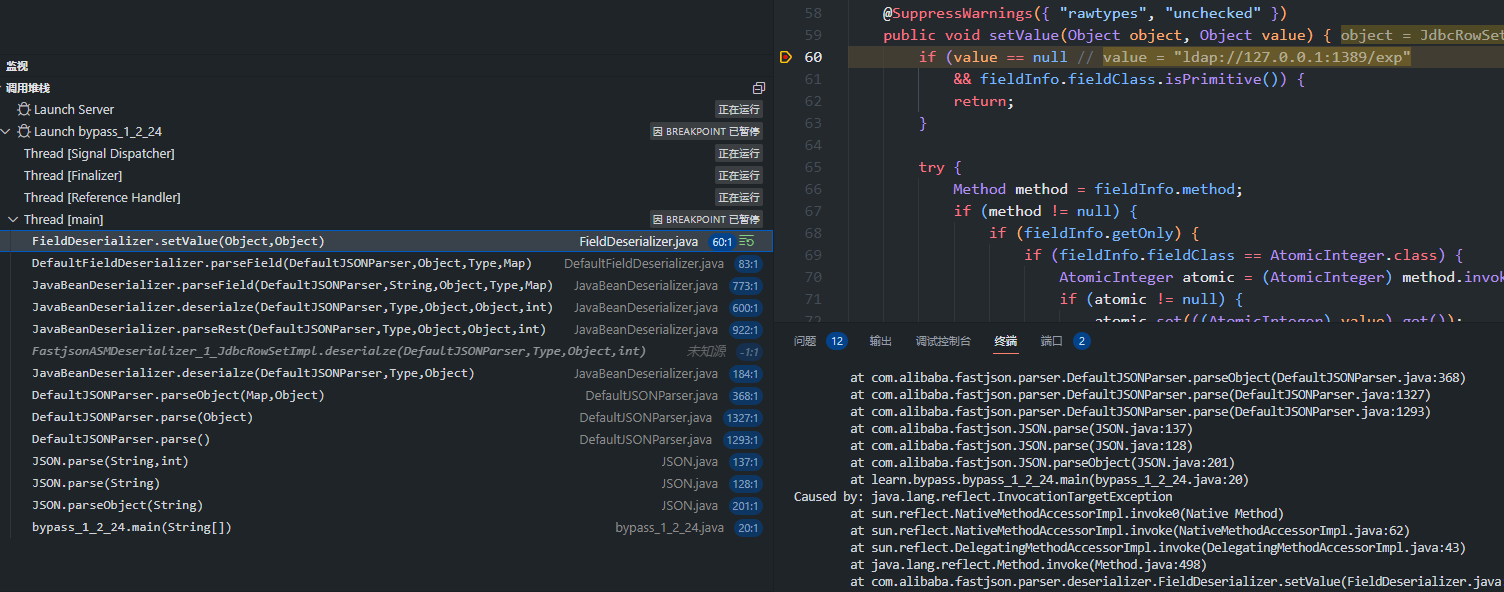This screenshot has height=592, width=1504.
Task: Select the bypass_1_2_24.main(String[]) stack frame
Action: [x=131, y=528]
